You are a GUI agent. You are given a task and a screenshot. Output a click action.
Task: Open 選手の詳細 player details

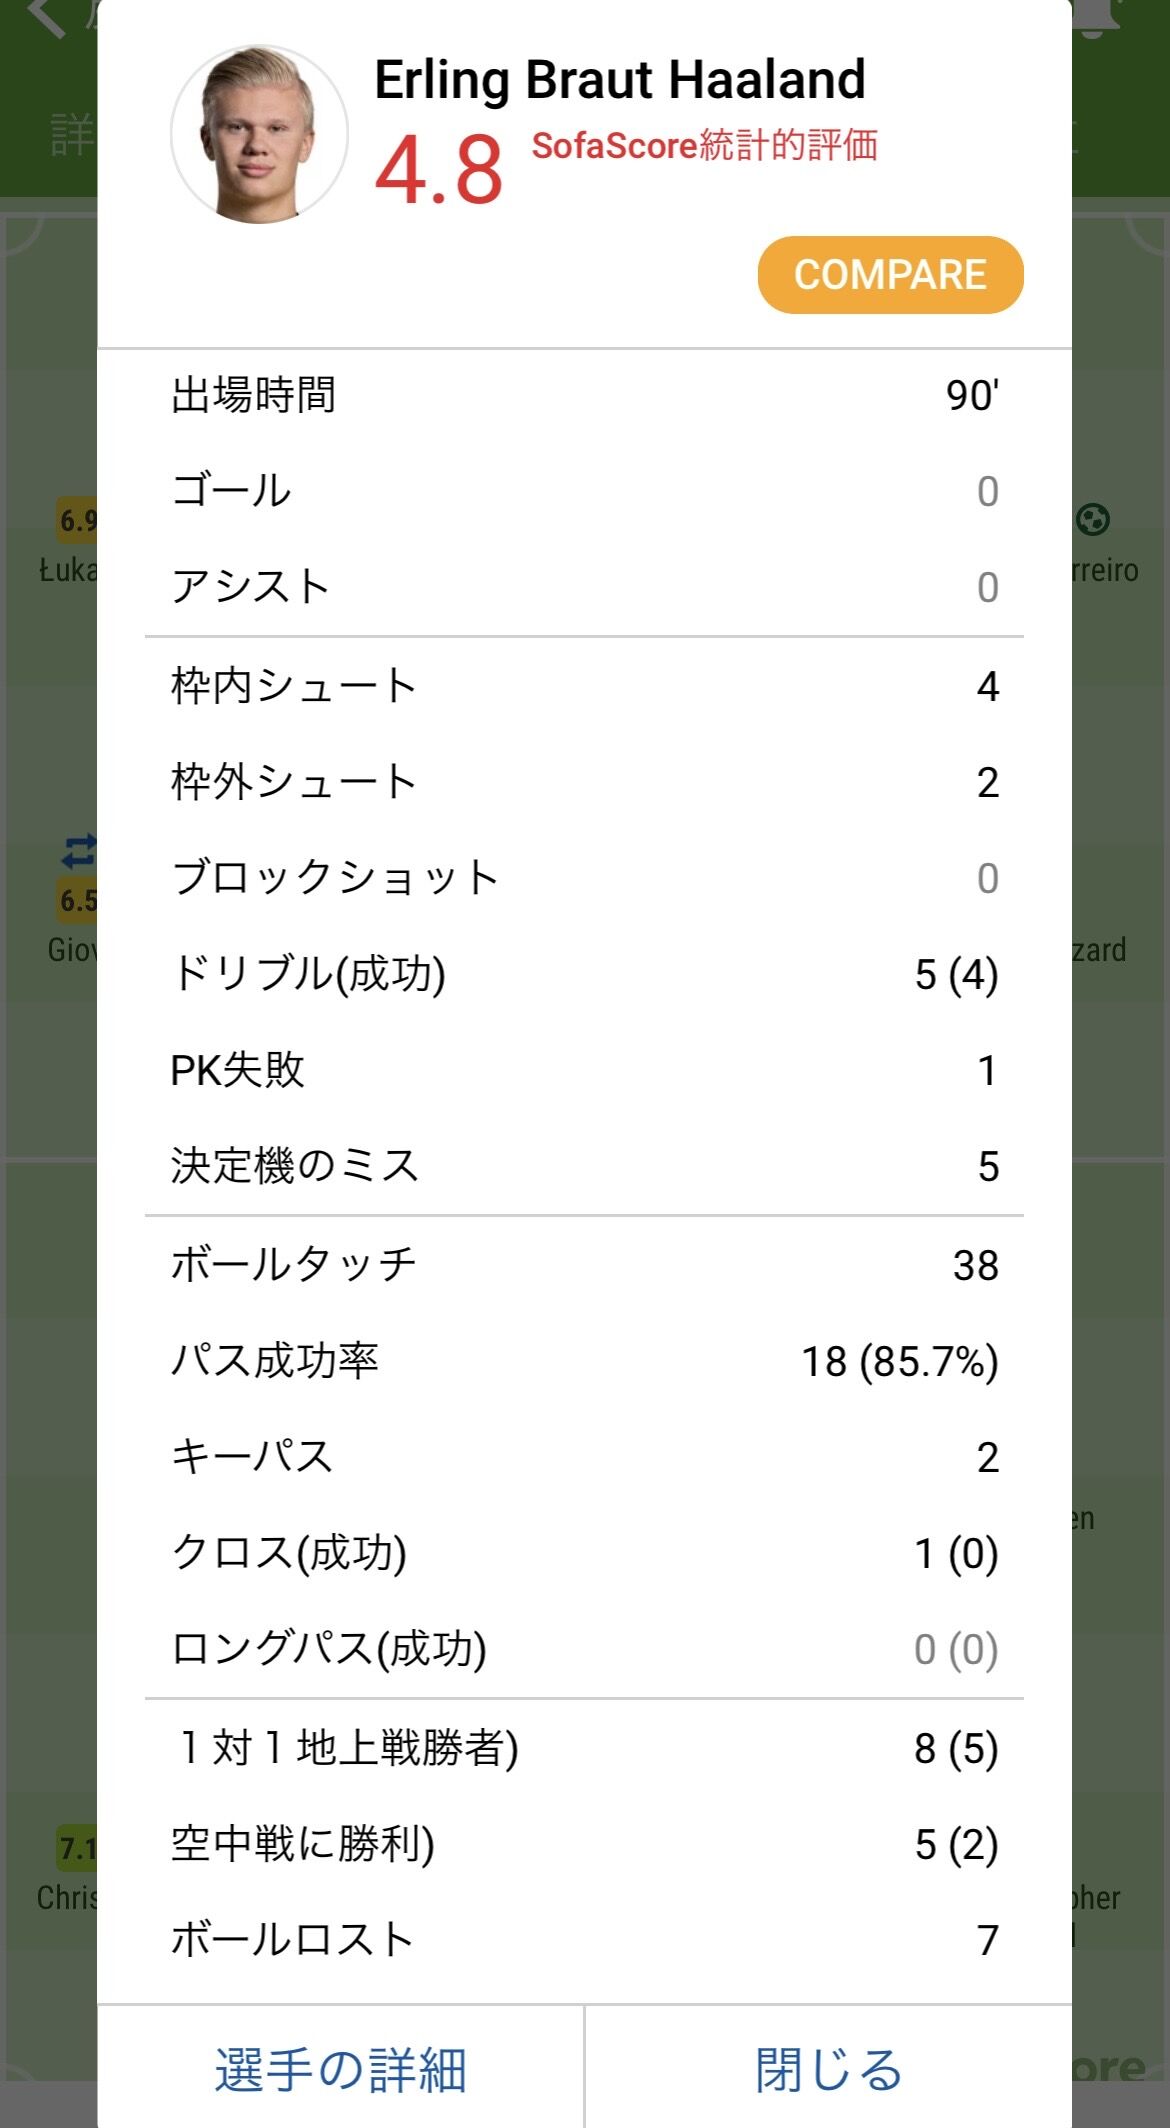point(340,2069)
